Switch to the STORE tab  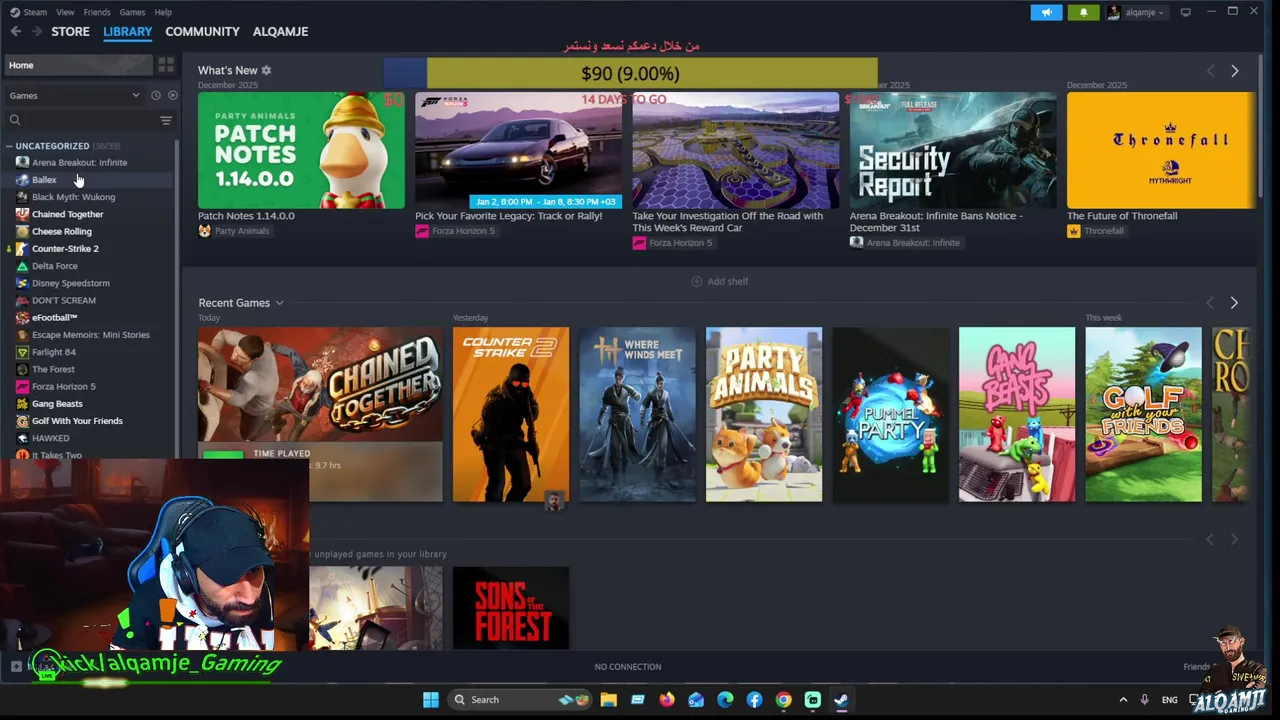point(70,31)
